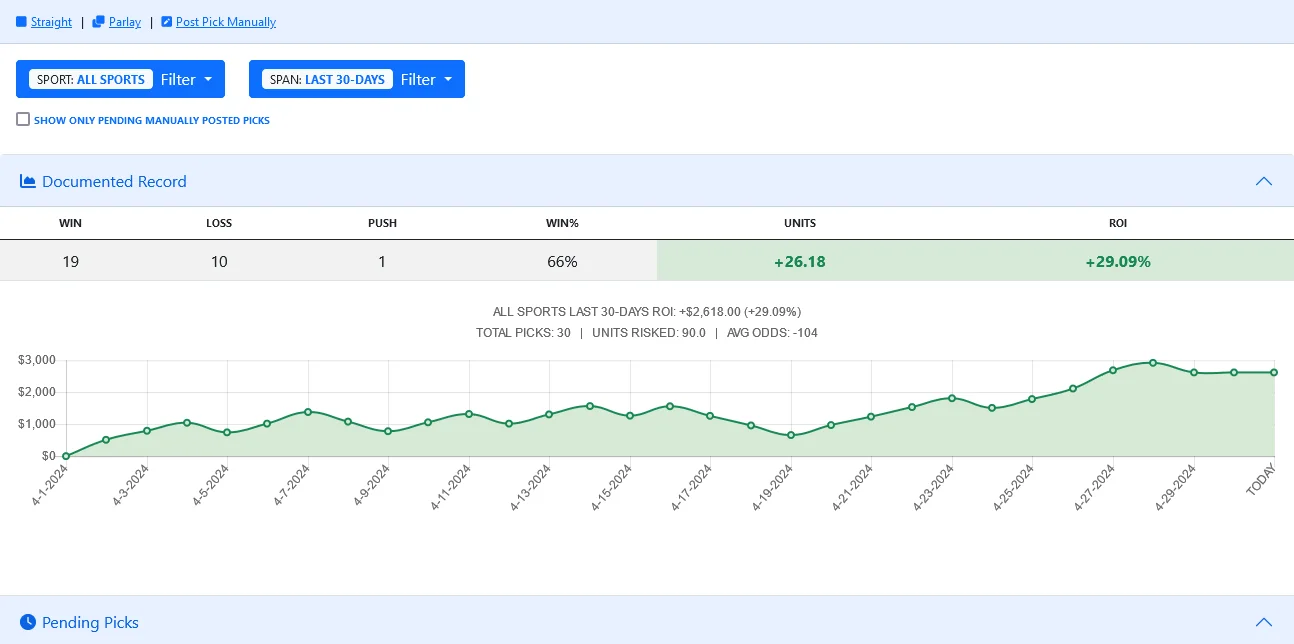Click the Documented Record chart icon
This screenshot has height=644, width=1294.
[x=28, y=181]
